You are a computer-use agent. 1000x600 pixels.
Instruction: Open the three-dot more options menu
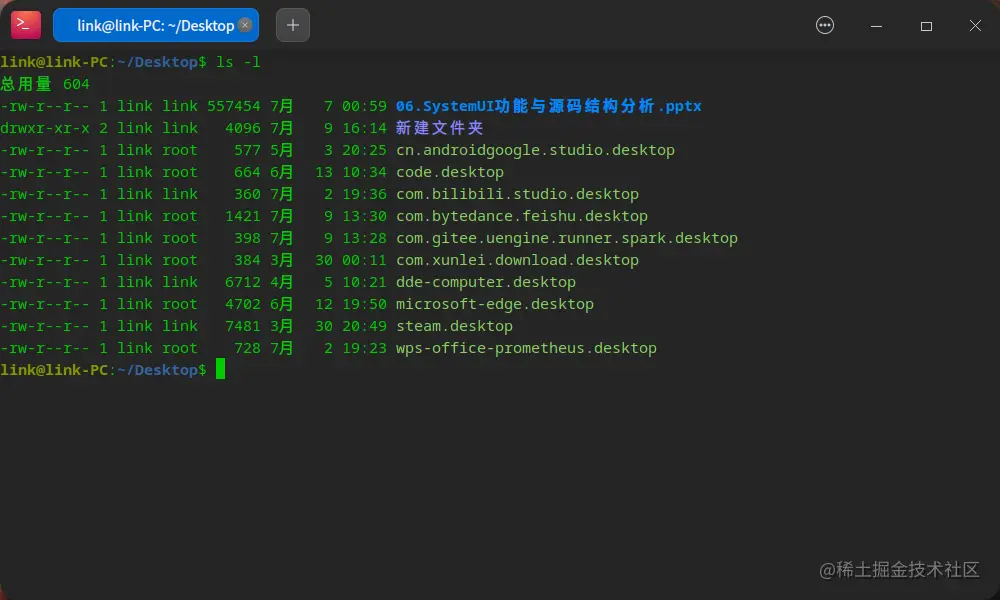tap(825, 26)
